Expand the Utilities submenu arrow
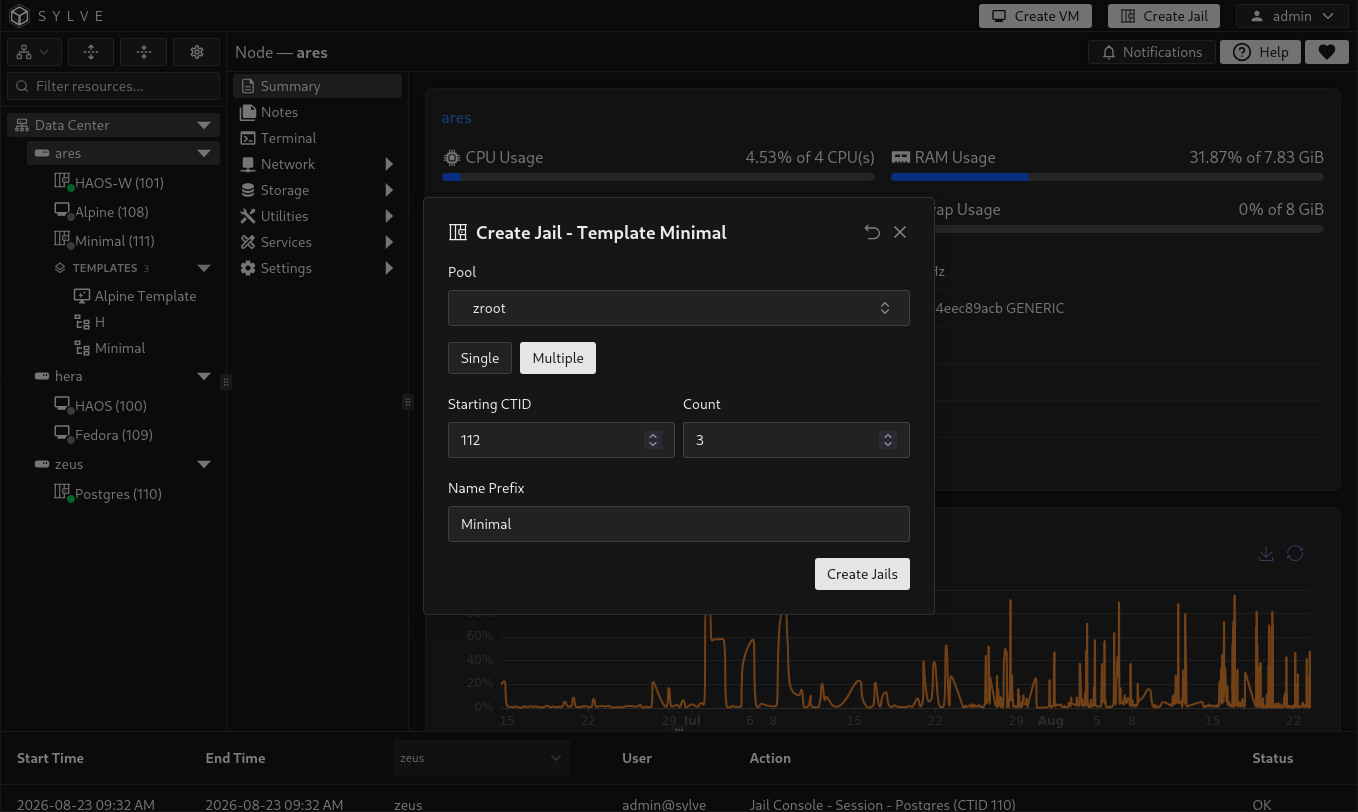 click(x=389, y=216)
